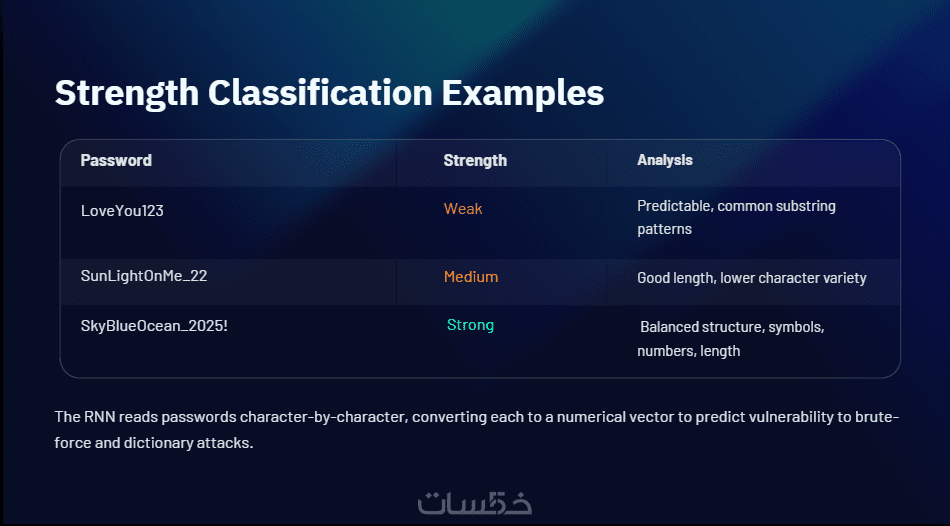Click the 'Predictable, common substring patterns' analysis

click(x=735, y=217)
